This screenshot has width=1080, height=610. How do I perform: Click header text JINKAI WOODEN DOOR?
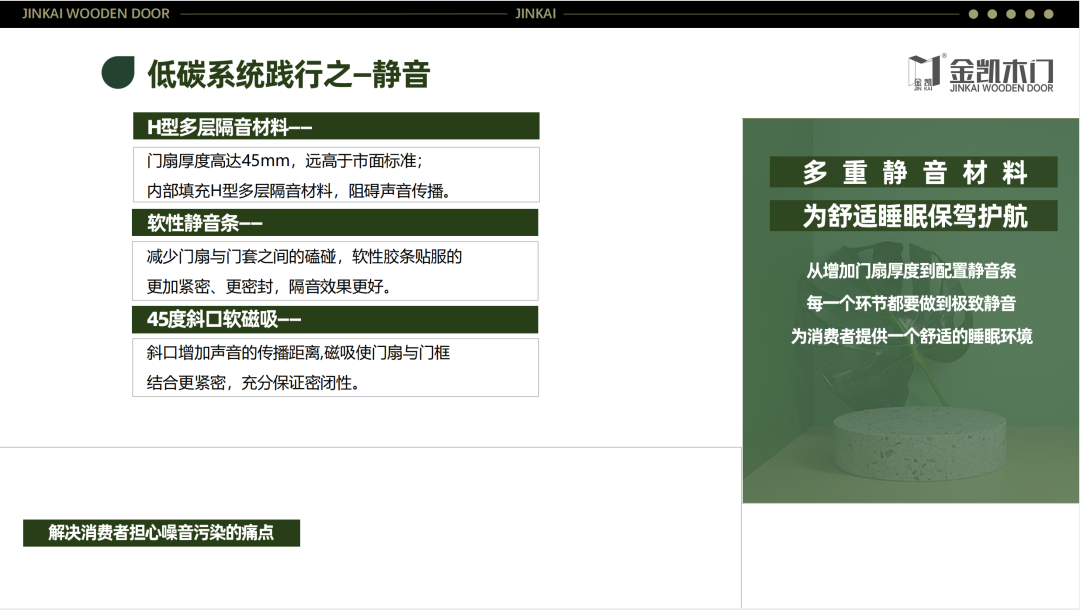(96, 14)
